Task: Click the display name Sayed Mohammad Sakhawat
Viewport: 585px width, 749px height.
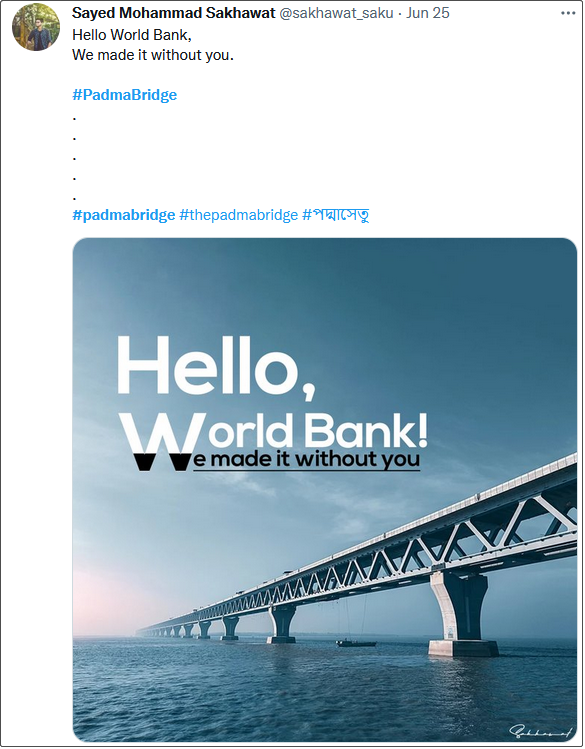Action: pos(173,13)
